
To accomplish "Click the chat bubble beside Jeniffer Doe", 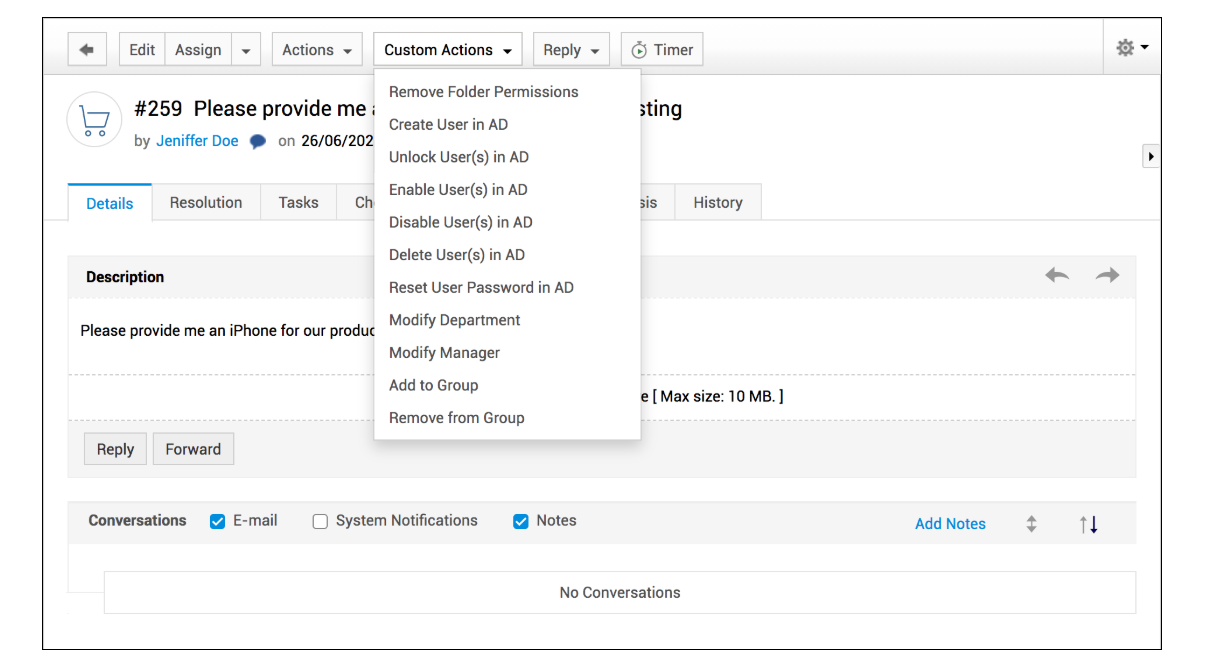I will pos(258,142).
